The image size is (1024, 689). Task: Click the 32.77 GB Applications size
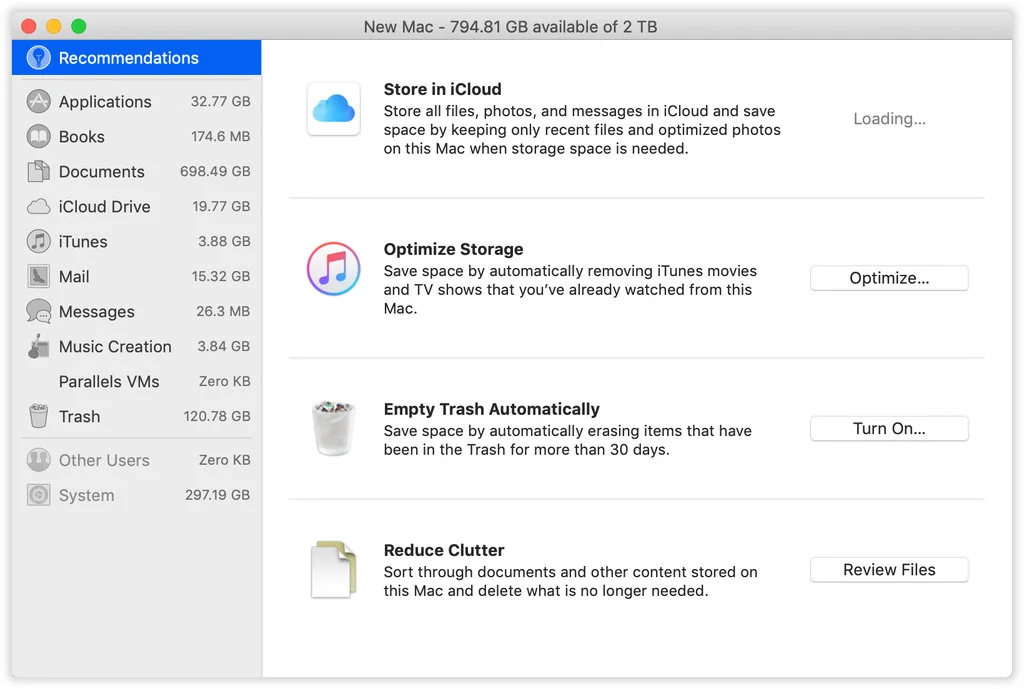[220, 101]
